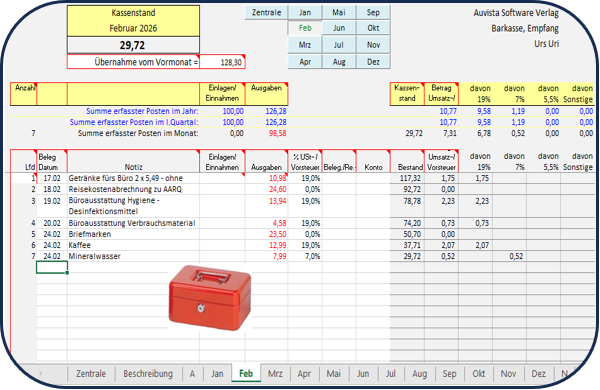Click the 'Kassenstand Februar 2026' yellow heading
The image size is (600, 390).
(133, 21)
